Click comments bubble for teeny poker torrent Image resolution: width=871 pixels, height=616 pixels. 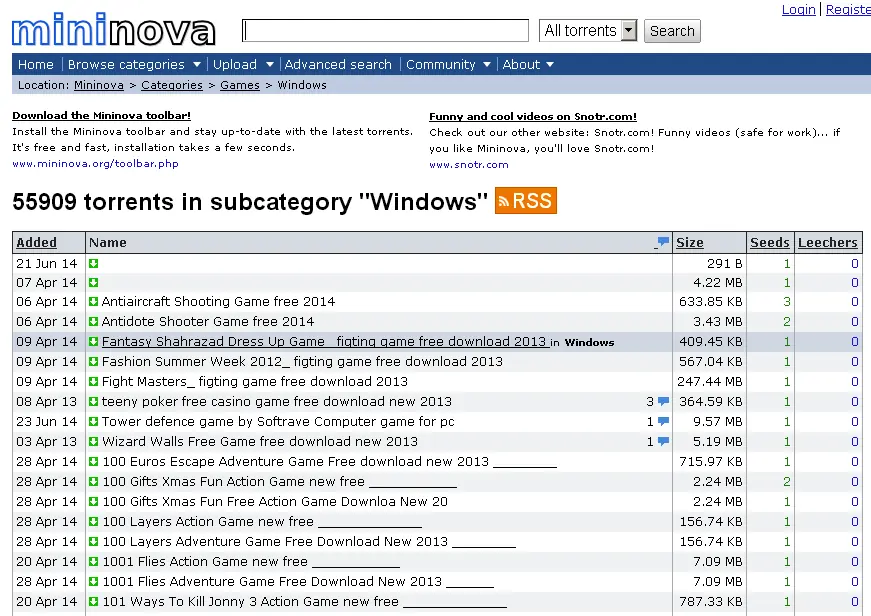tap(663, 402)
